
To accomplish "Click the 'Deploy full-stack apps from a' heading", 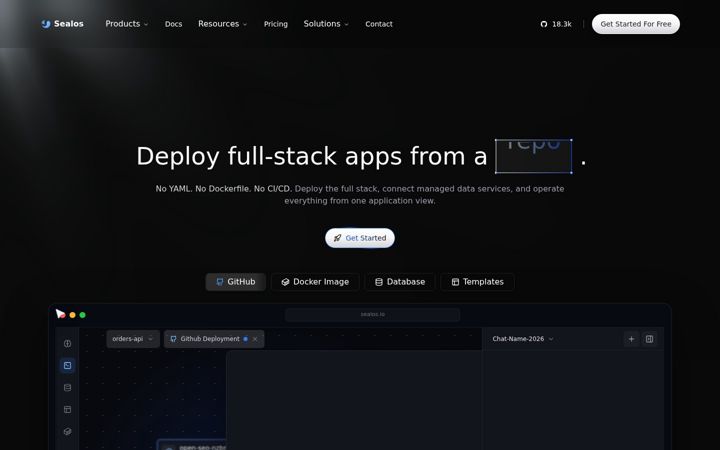I will click(312, 156).
